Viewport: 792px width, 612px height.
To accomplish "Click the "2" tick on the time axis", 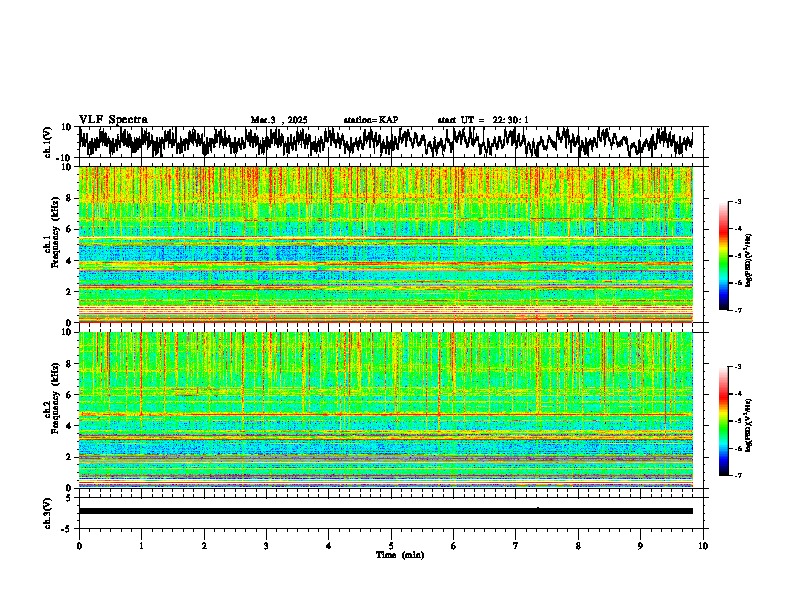I will 204,546.
